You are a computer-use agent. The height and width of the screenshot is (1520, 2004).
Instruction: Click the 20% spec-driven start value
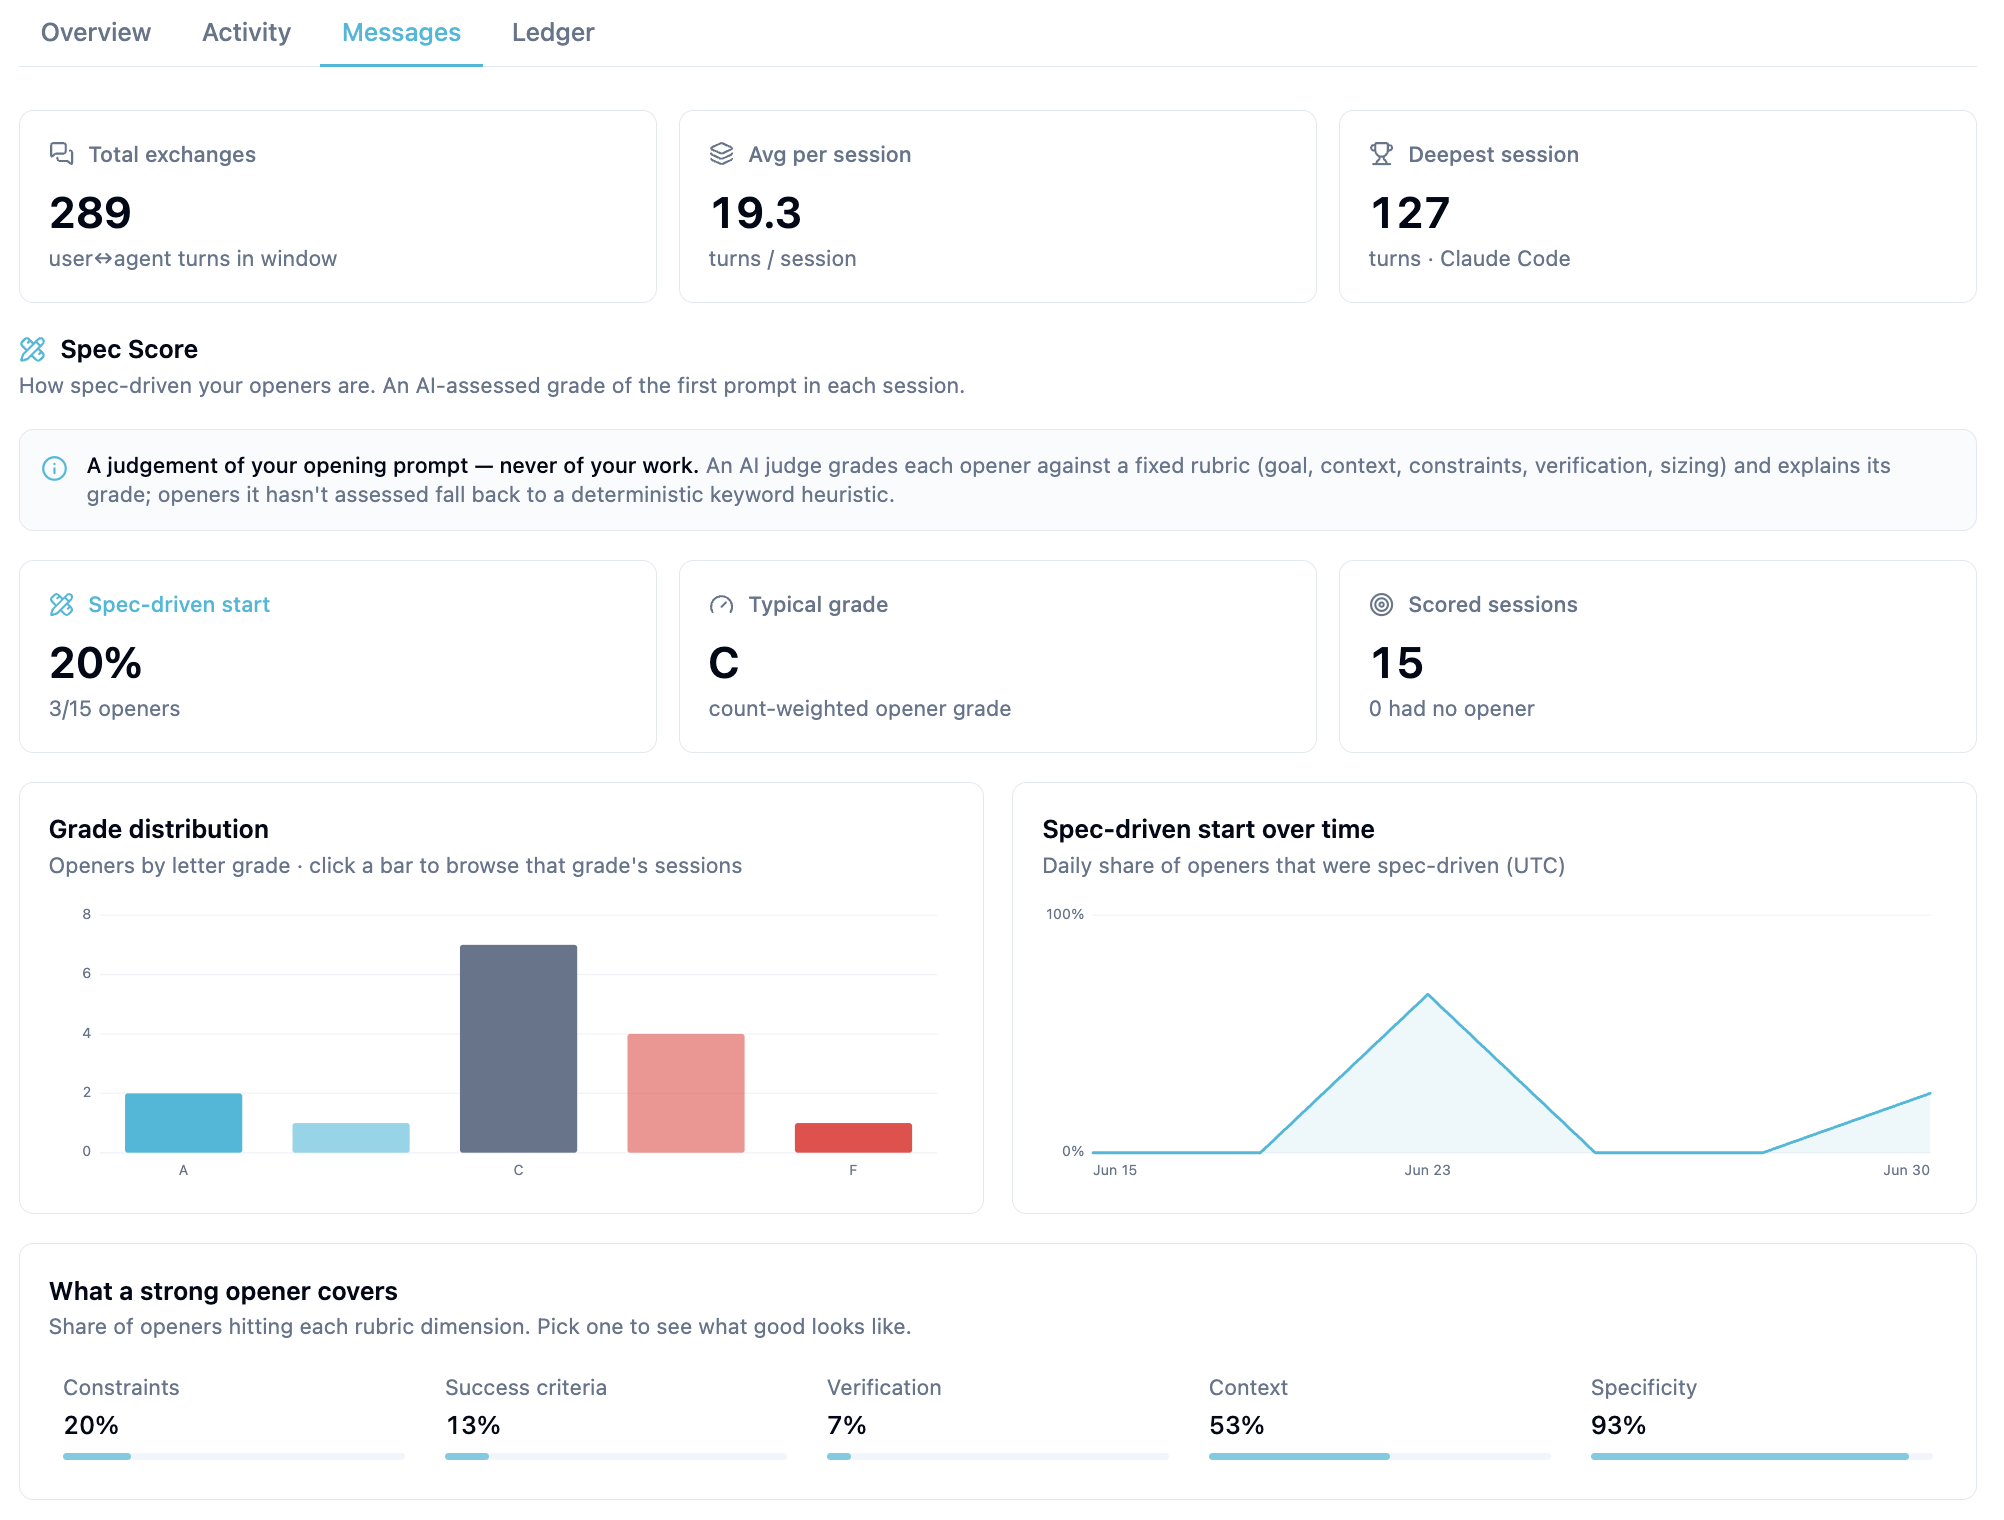coord(95,662)
